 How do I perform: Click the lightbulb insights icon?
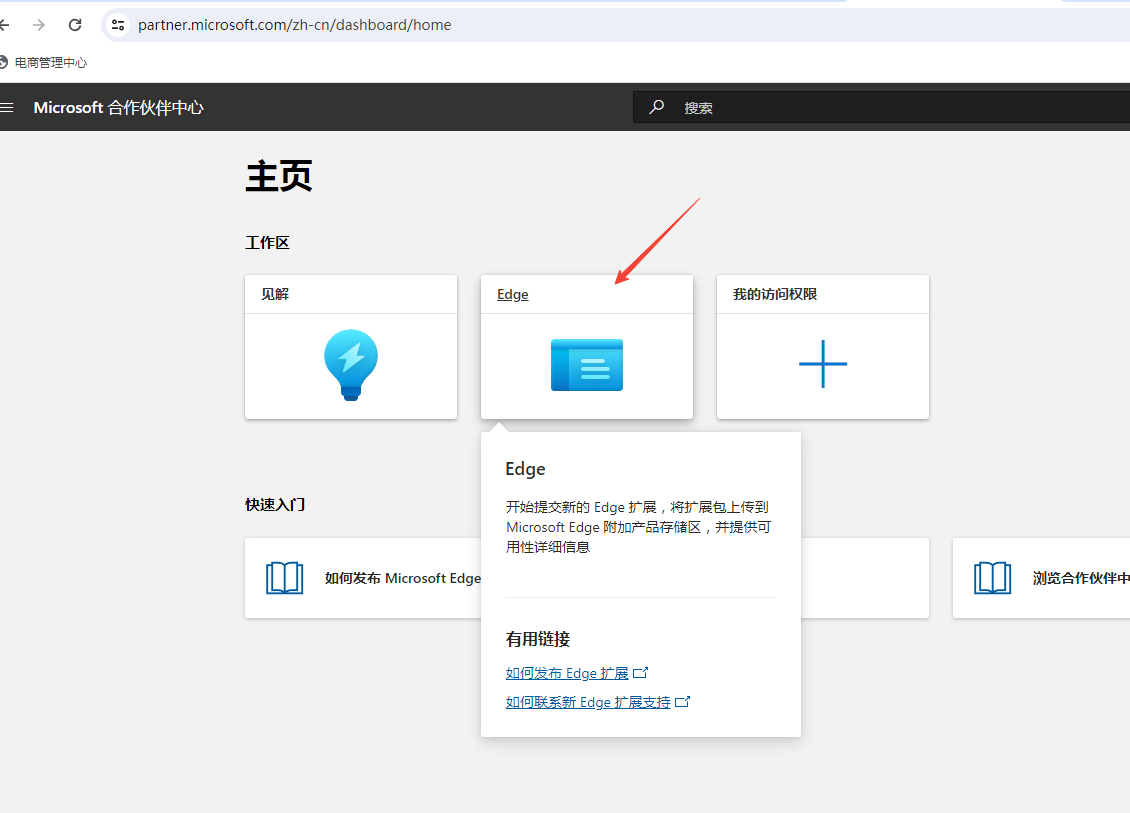(351, 365)
